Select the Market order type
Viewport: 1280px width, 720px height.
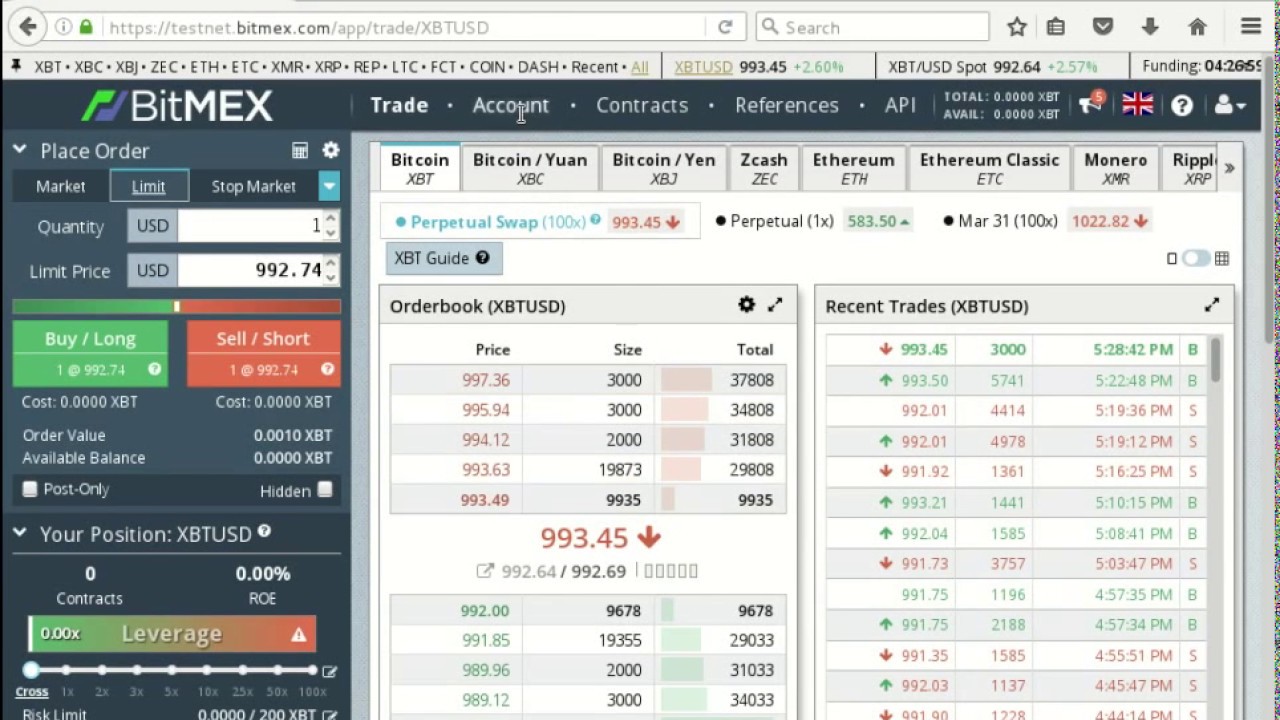[x=60, y=186]
